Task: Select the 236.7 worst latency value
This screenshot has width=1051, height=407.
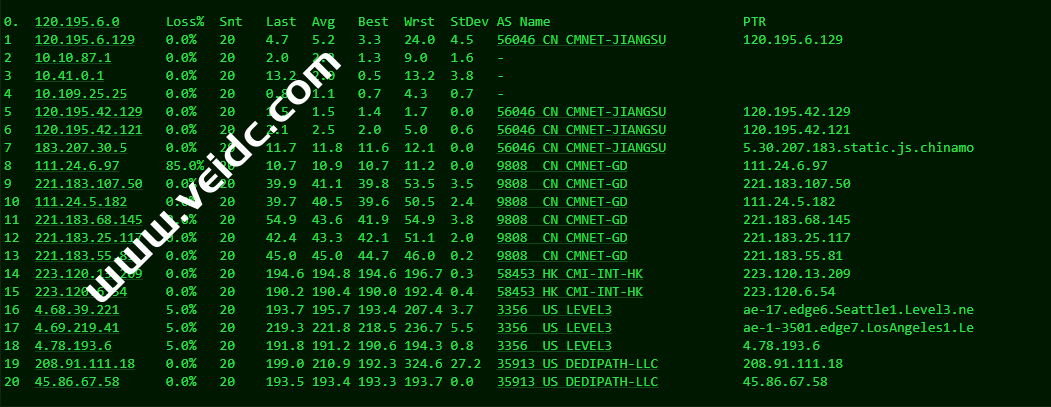Action: pos(423,328)
